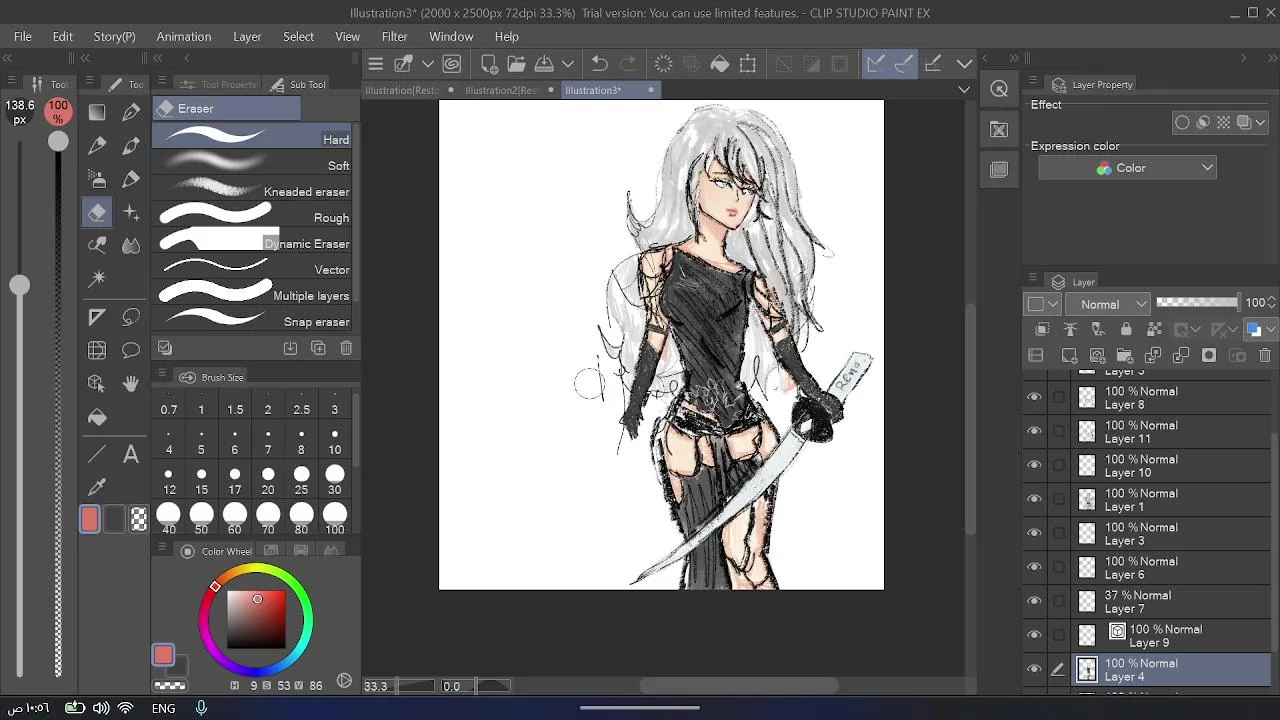The height and width of the screenshot is (720, 1280).
Task: Click the Open file folder icon
Action: [x=516, y=64]
